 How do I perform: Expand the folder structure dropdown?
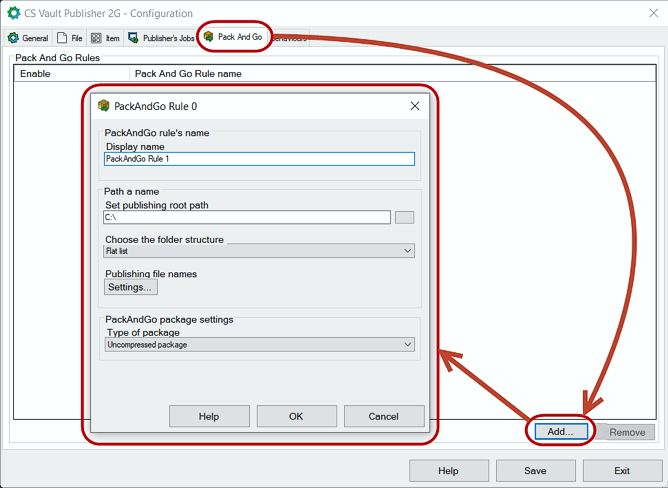(259, 251)
